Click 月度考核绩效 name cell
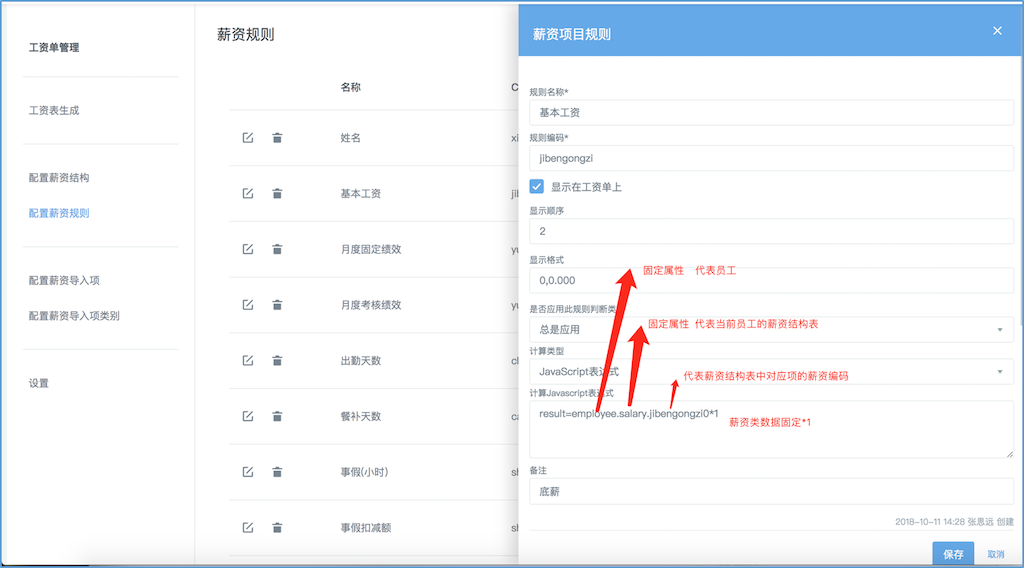 click(371, 305)
